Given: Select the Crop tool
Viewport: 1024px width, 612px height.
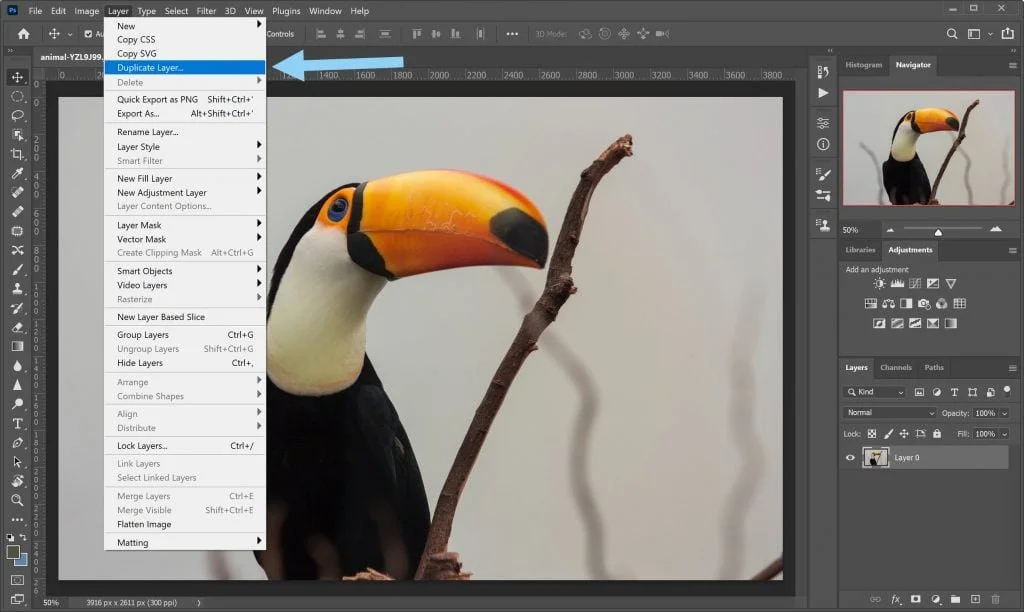Looking at the screenshot, I should click(17, 155).
